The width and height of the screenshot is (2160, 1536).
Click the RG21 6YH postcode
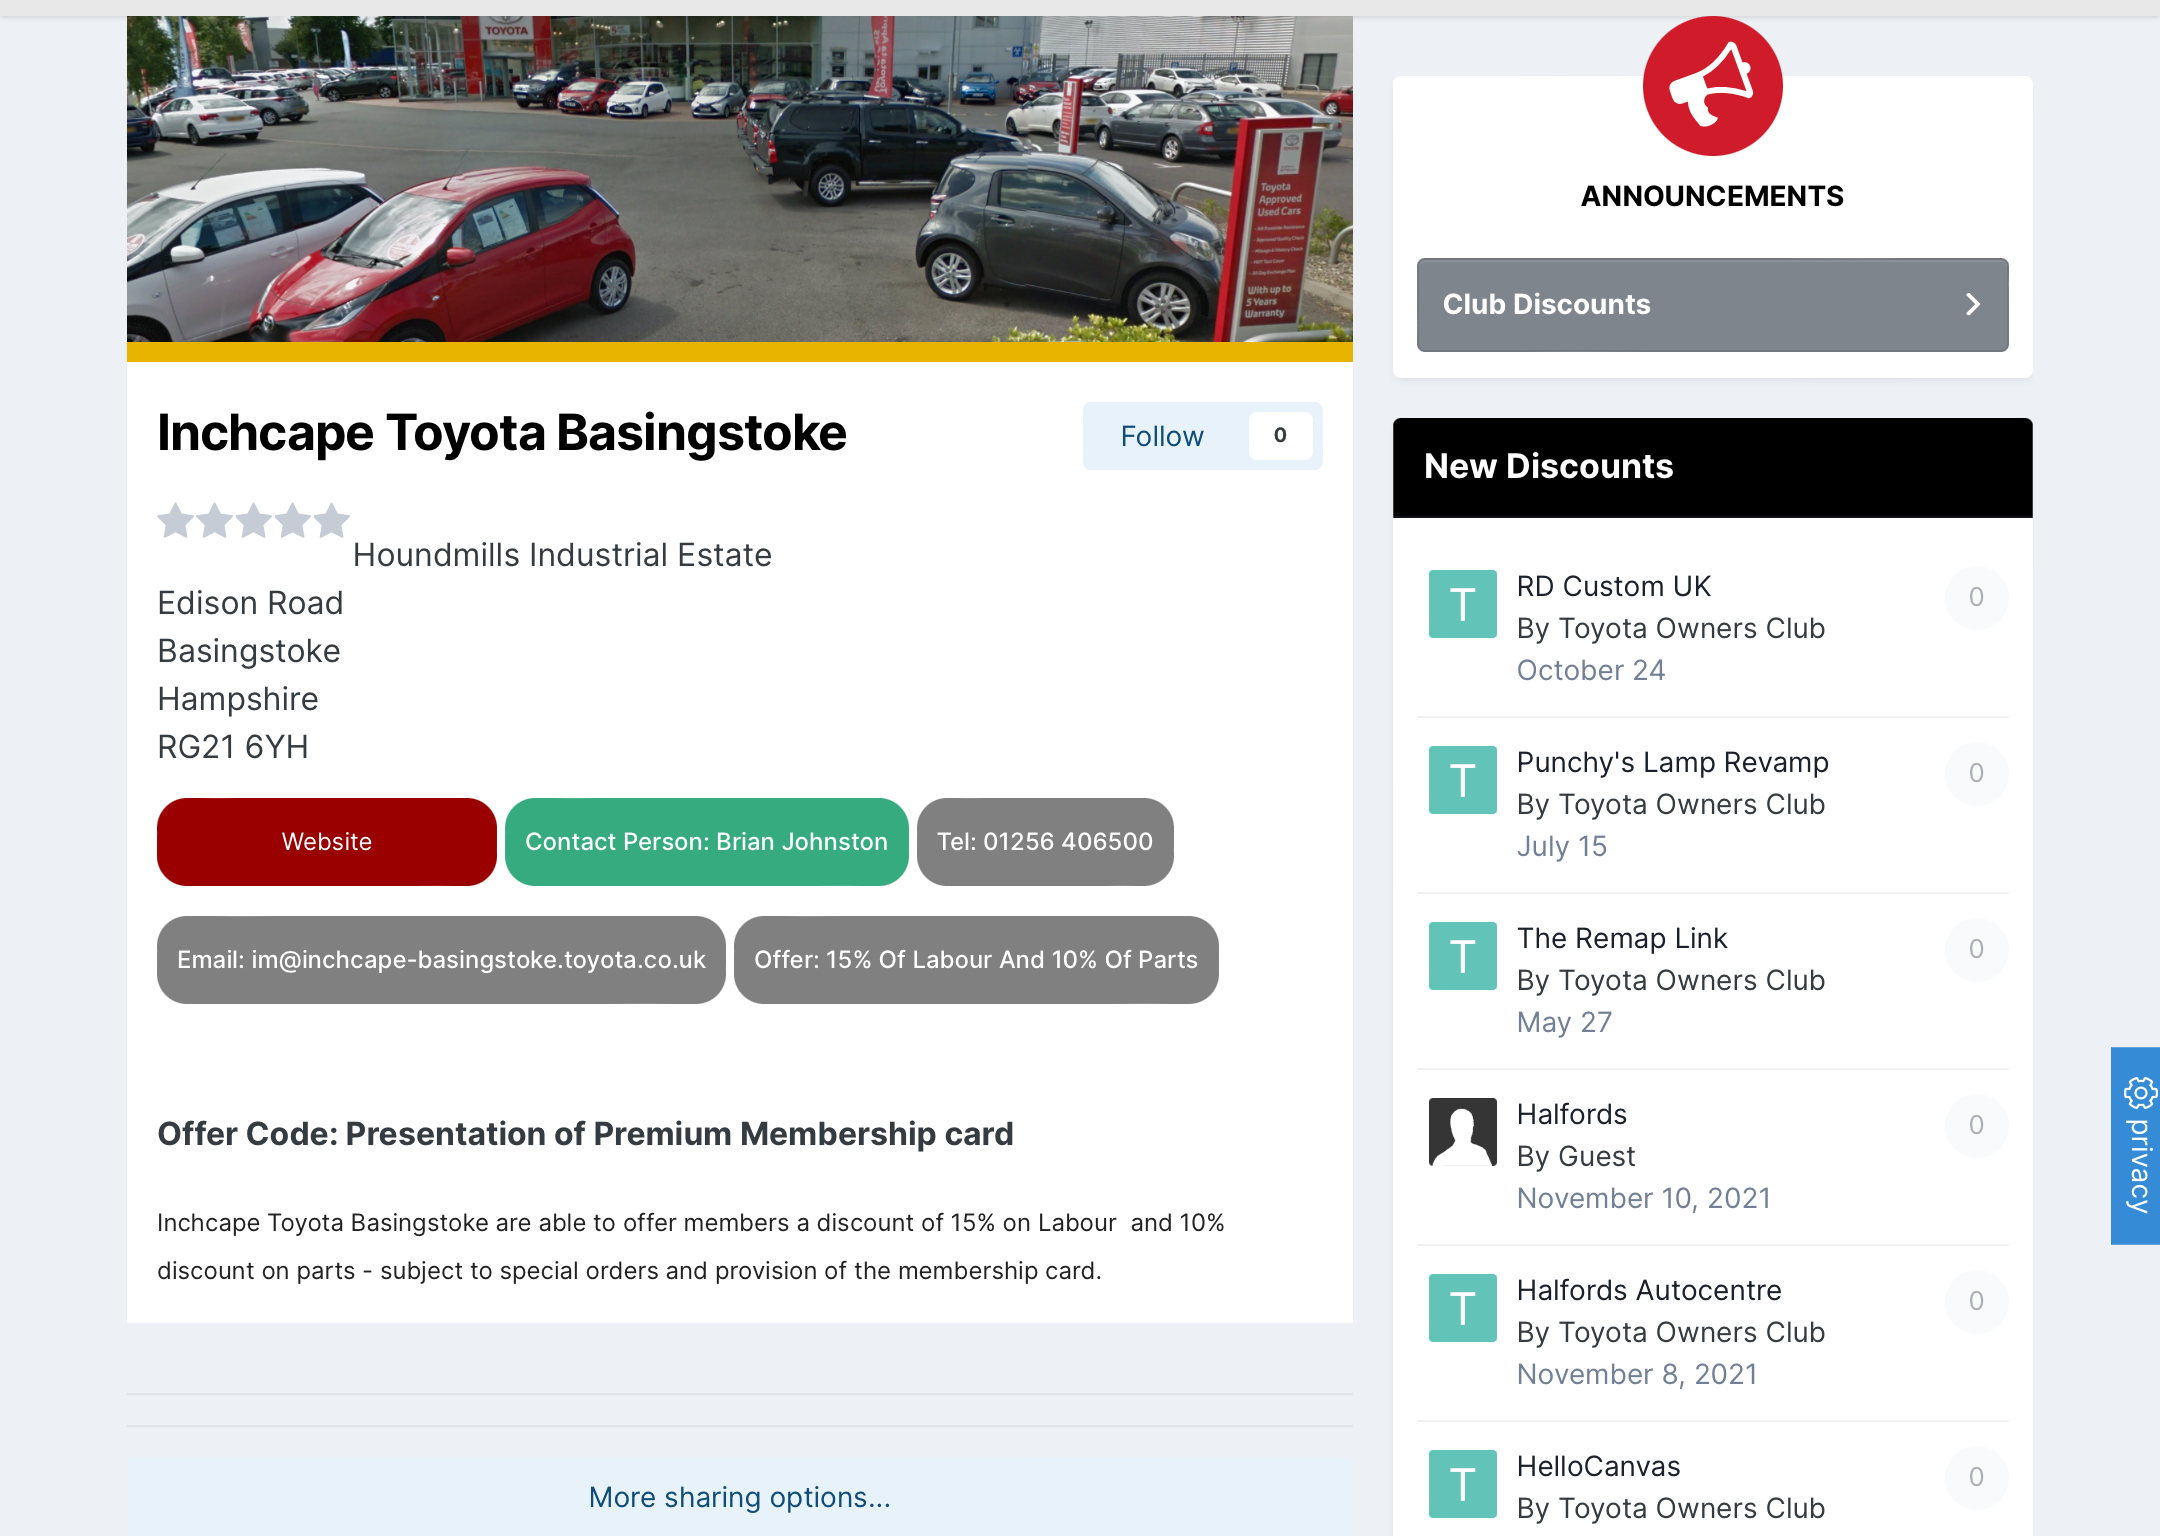pos(233,747)
